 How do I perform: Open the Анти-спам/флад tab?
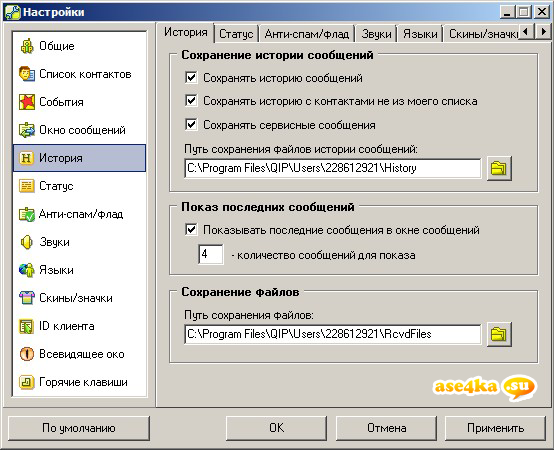point(307,34)
